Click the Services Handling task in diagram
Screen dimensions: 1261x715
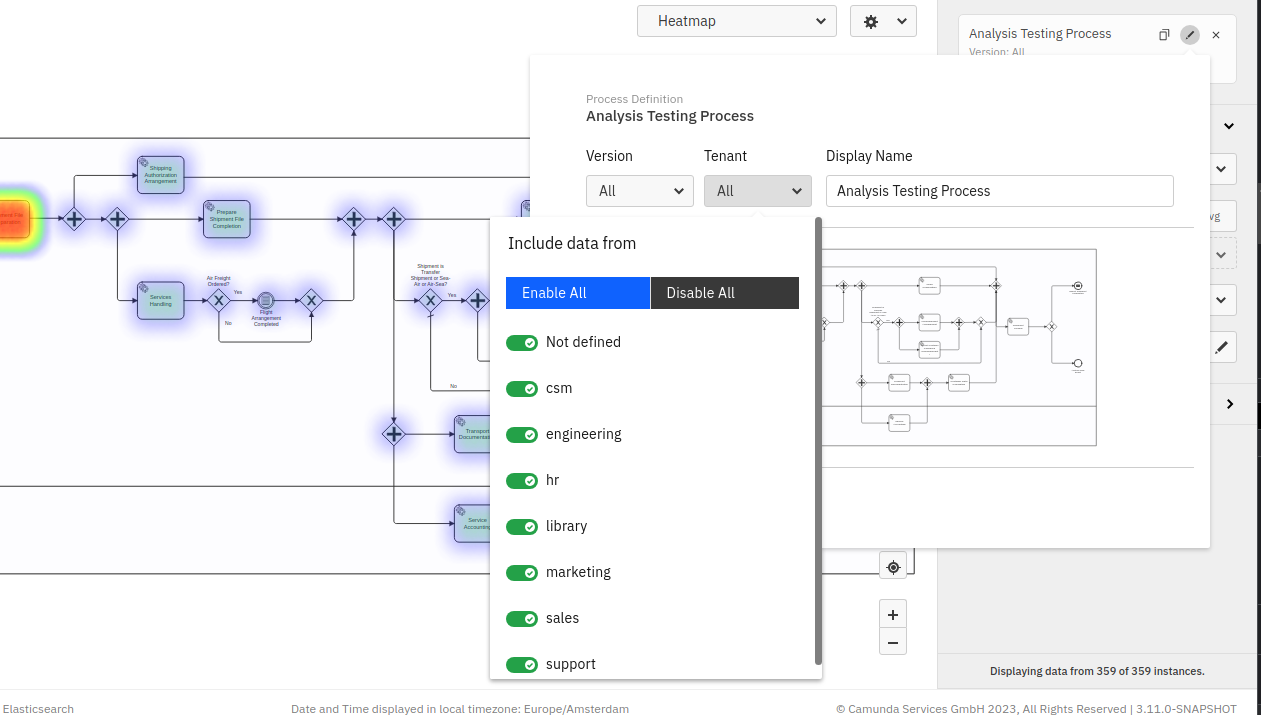(160, 300)
